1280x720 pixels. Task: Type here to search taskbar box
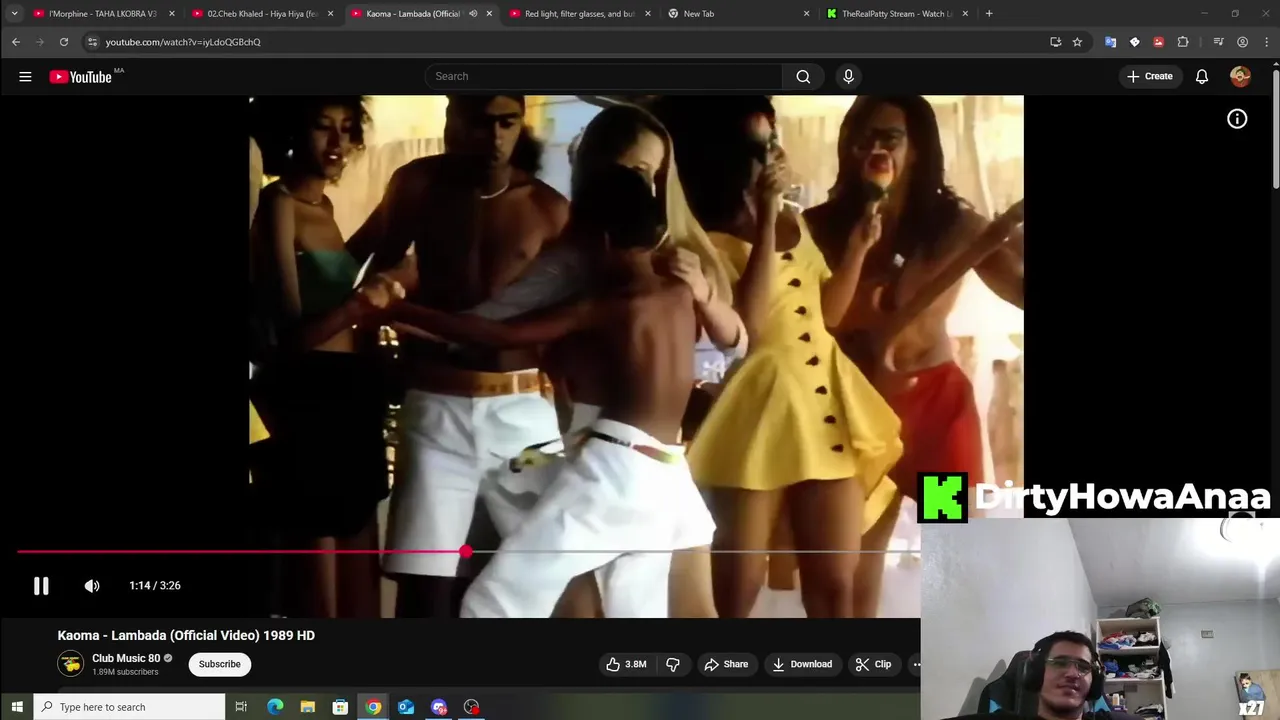[130, 707]
